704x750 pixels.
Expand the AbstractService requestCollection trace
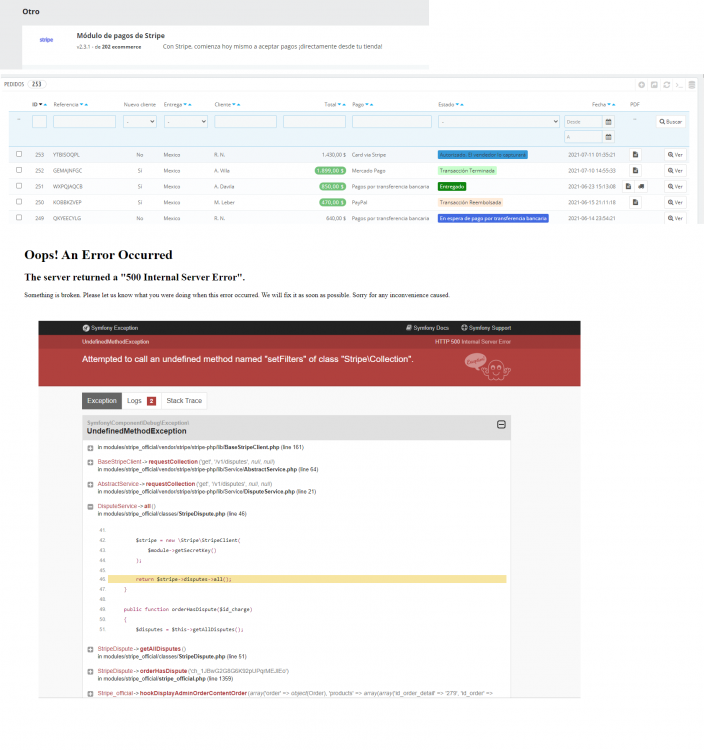(x=90, y=485)
